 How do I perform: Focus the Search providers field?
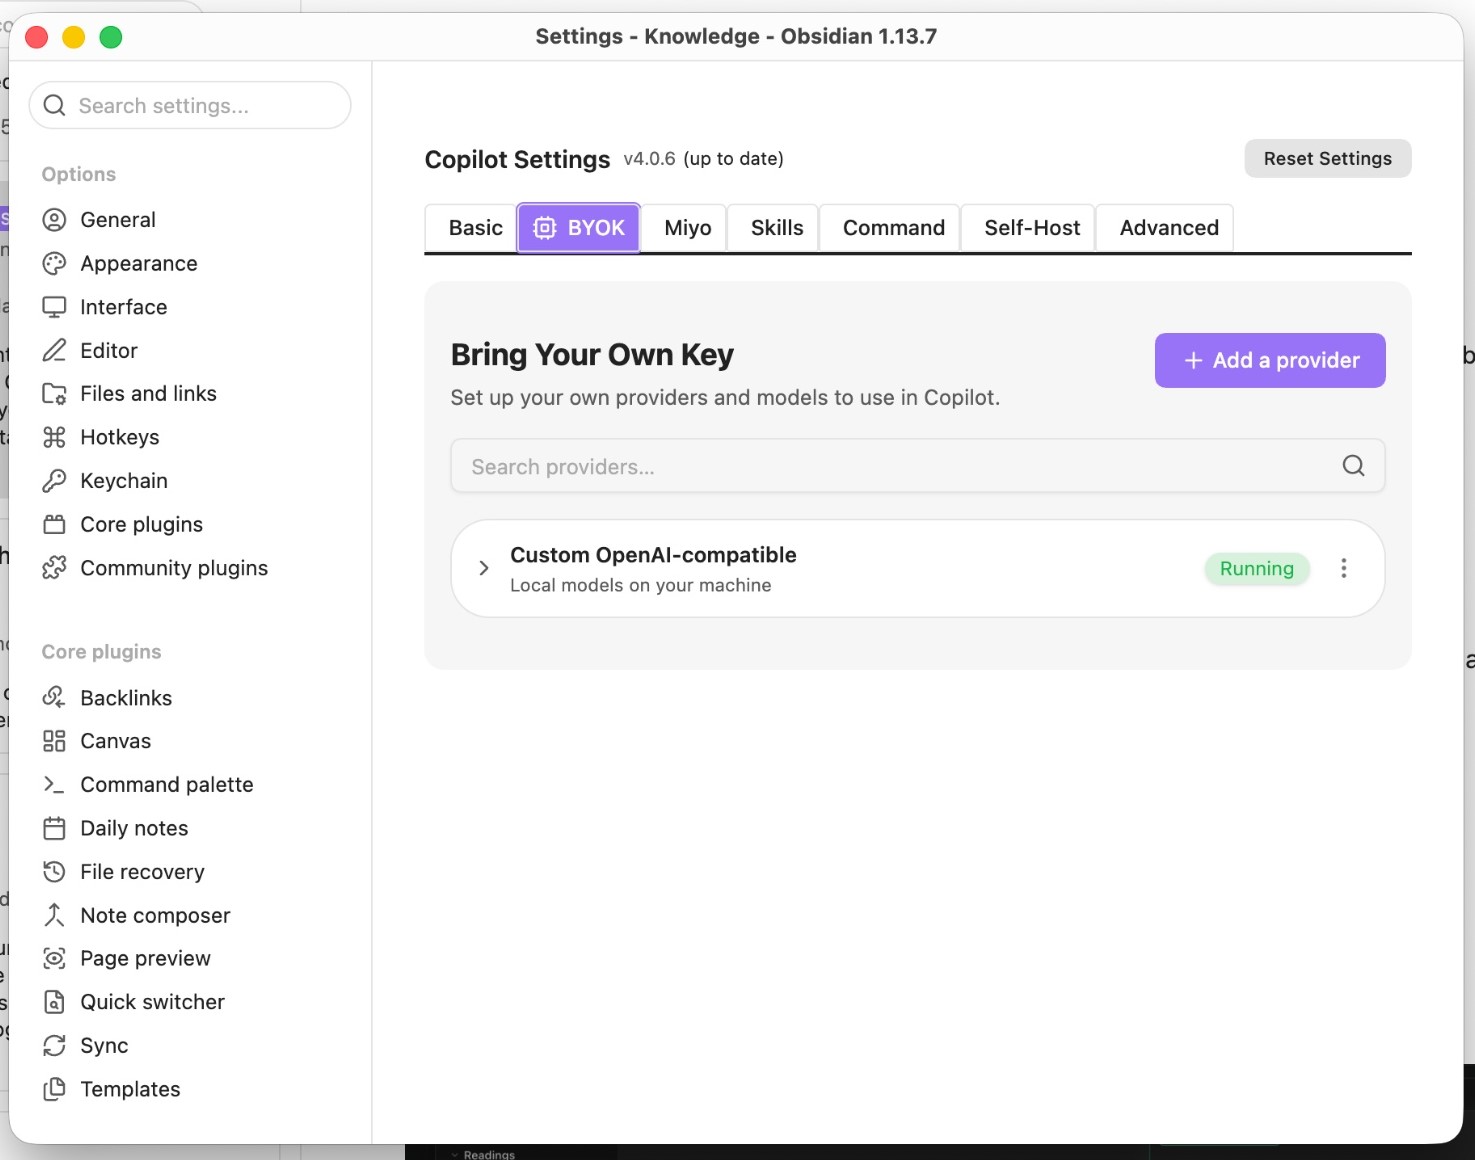pos(917,466)
